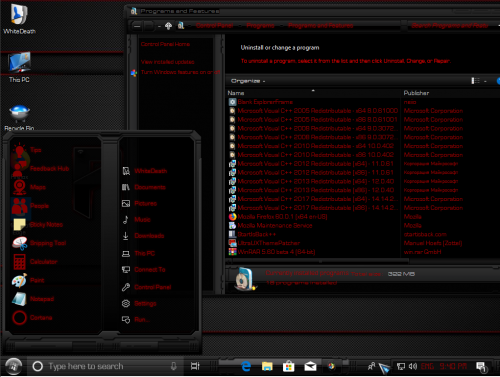This screenshot has height=377, width=500.
Task: Launch Microsoft Edge from taskbar
Action: pyautogui.click(x=246, y=366)
